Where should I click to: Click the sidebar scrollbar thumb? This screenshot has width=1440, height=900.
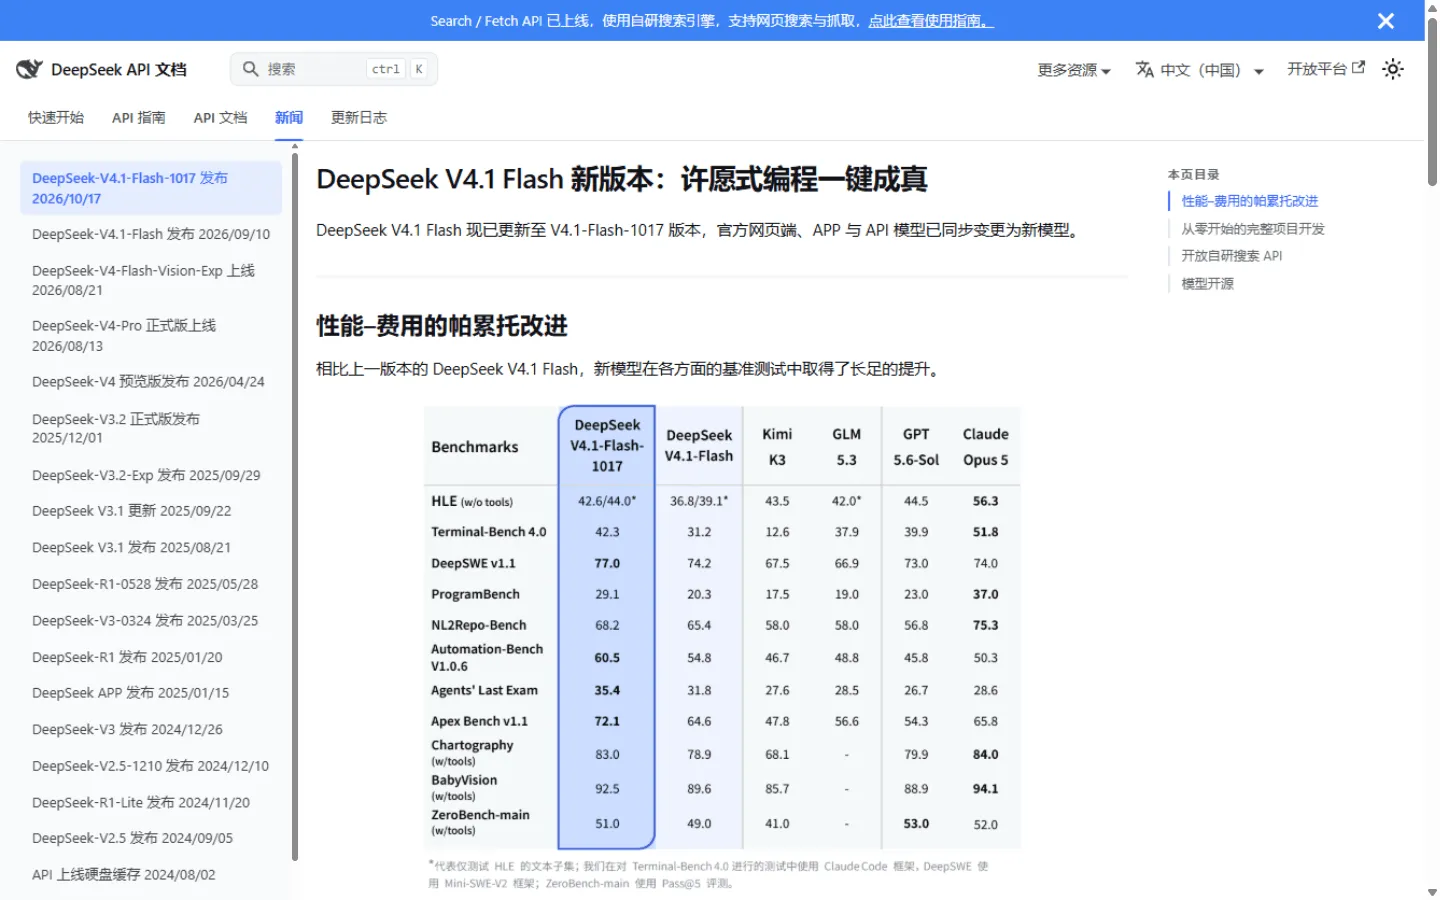click(295, 505)
